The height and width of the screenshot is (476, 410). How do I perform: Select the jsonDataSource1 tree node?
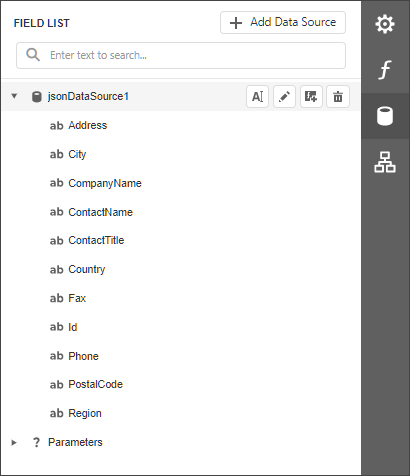click(181, 97)
